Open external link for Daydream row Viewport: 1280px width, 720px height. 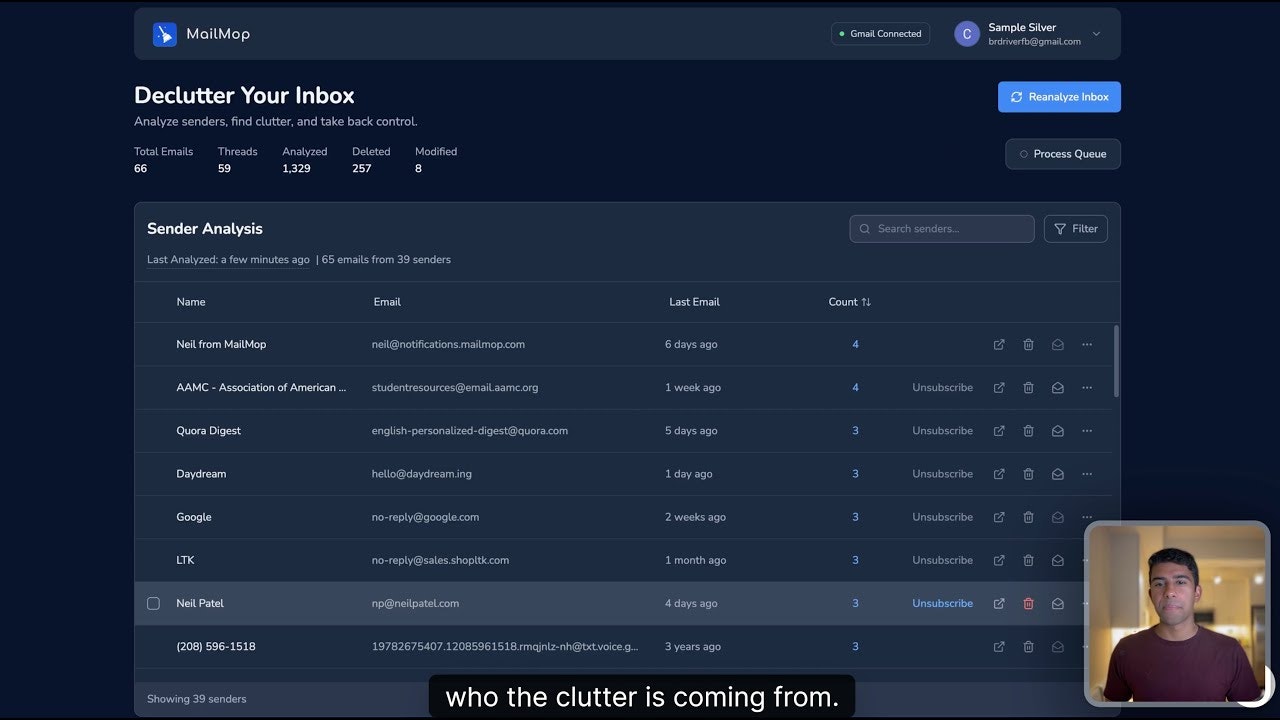click(999, 474)
